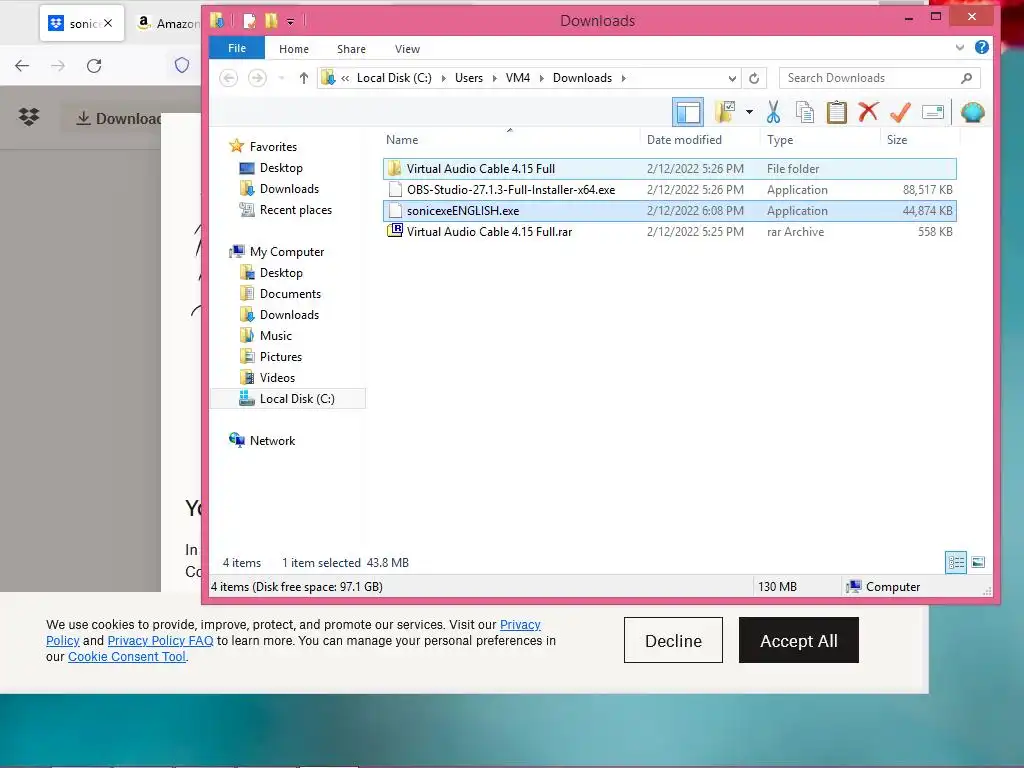Image resolution: width=1024 pixels, height=768 pixels.
Task: Select sonicexeENGLISH.exe file
Action: pos(670,210)
